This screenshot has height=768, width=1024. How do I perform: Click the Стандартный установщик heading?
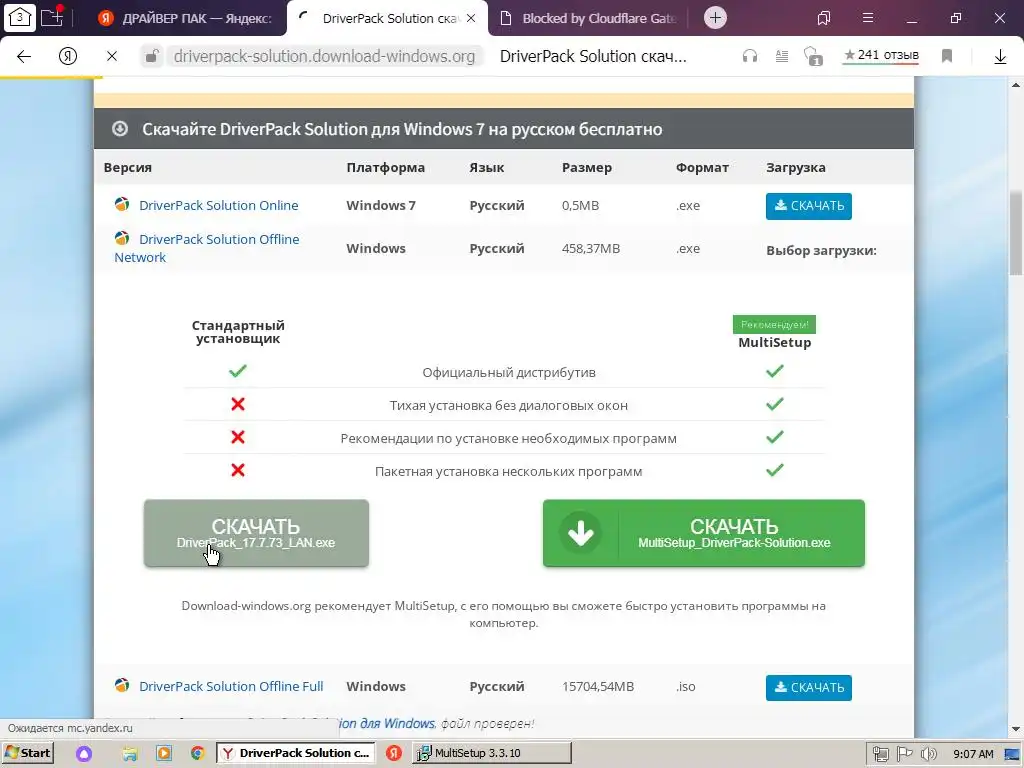pyautogui.click(x=238, y=332)
